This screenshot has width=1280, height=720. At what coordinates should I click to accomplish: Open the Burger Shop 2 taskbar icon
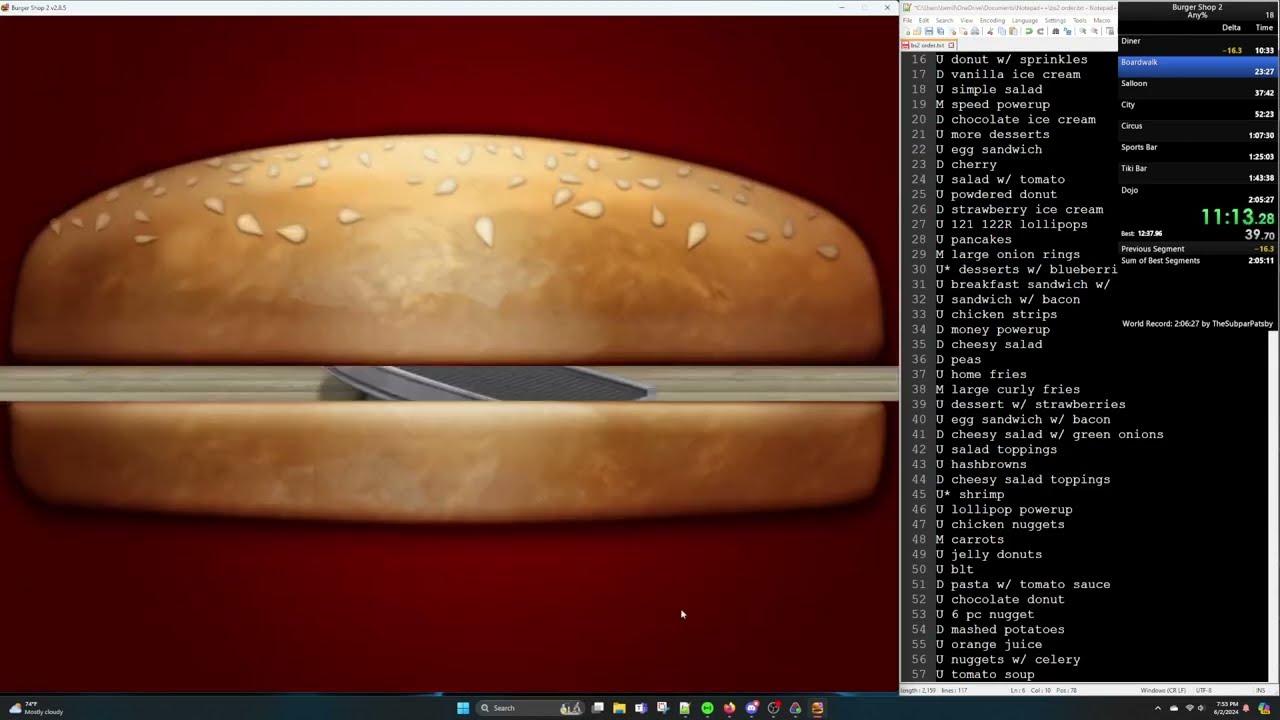[817, 708]
